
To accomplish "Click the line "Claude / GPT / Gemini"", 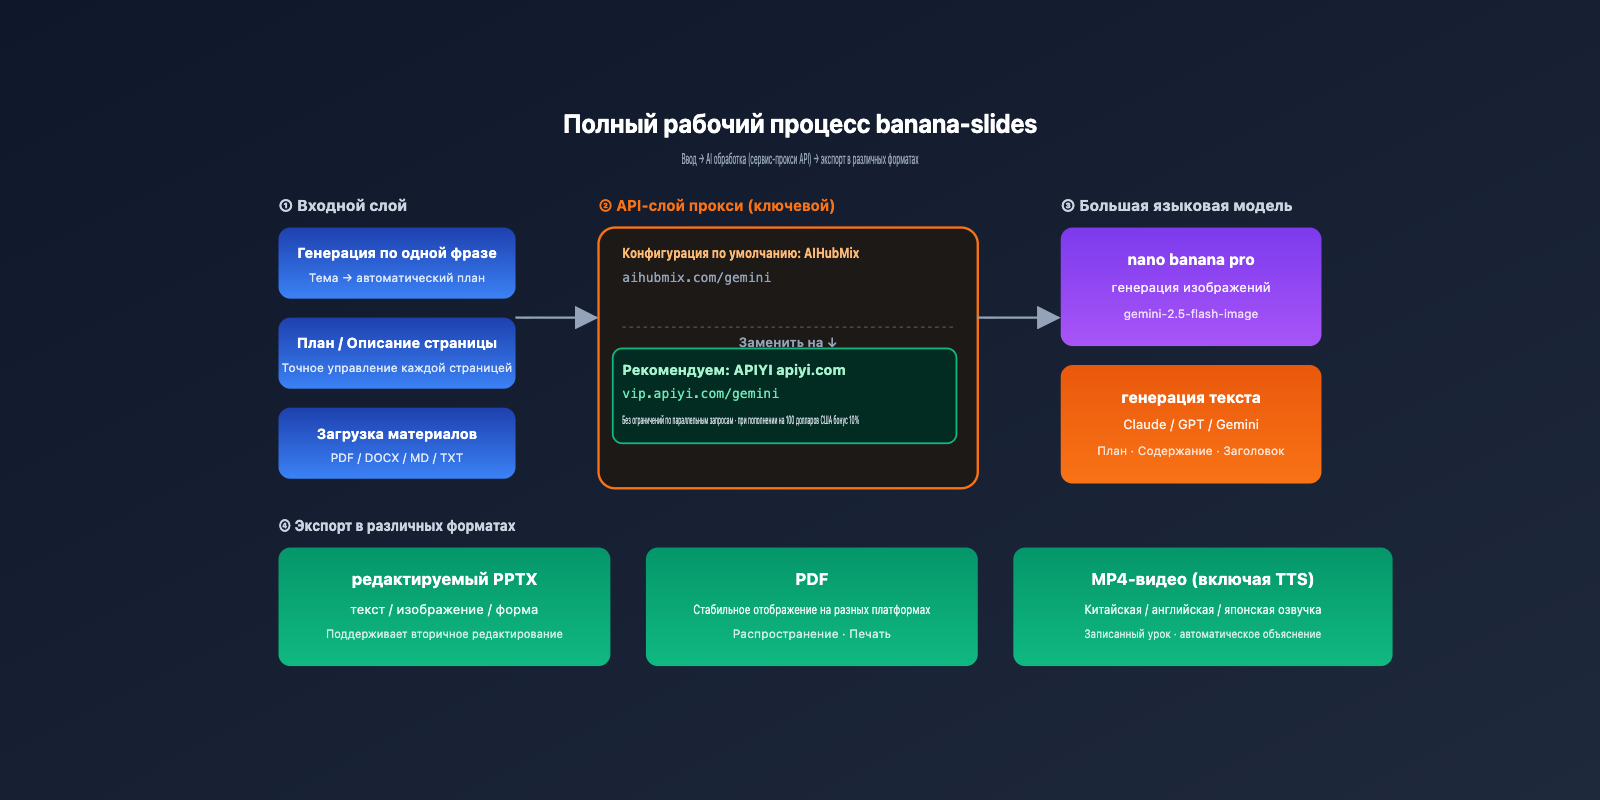I will [1191, 425].
